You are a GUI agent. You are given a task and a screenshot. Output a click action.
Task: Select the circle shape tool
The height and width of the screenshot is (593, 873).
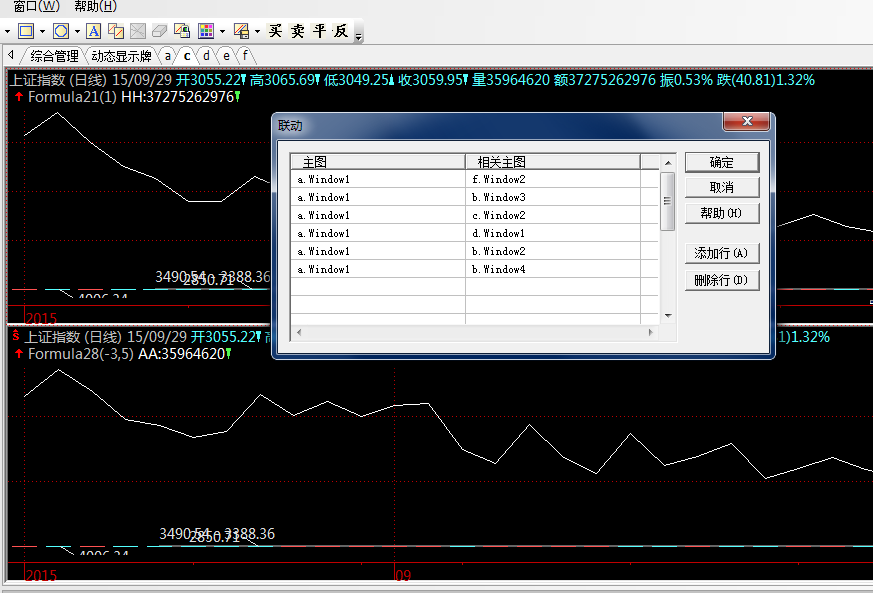61,31
